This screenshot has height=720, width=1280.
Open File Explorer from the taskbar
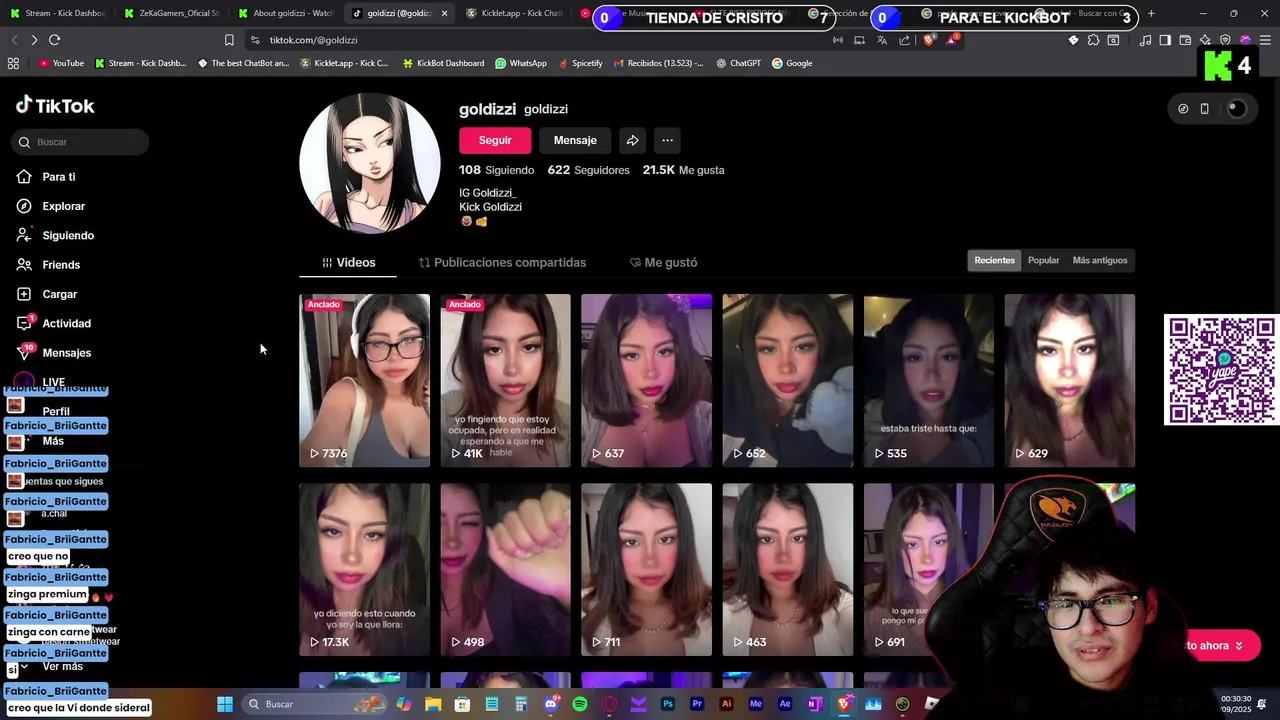(x=433, y=704)
